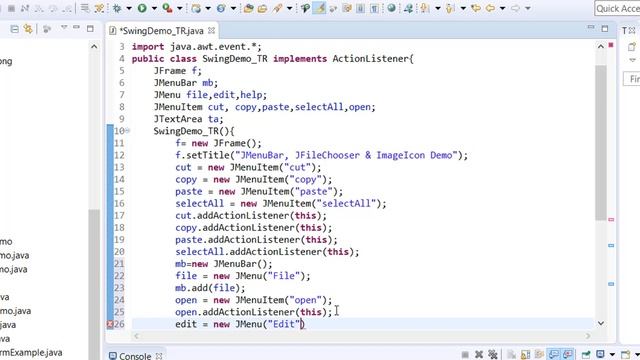Open the Search dropdown arrow
Viewport: 640px width, 360px height.
coord(289,8)
